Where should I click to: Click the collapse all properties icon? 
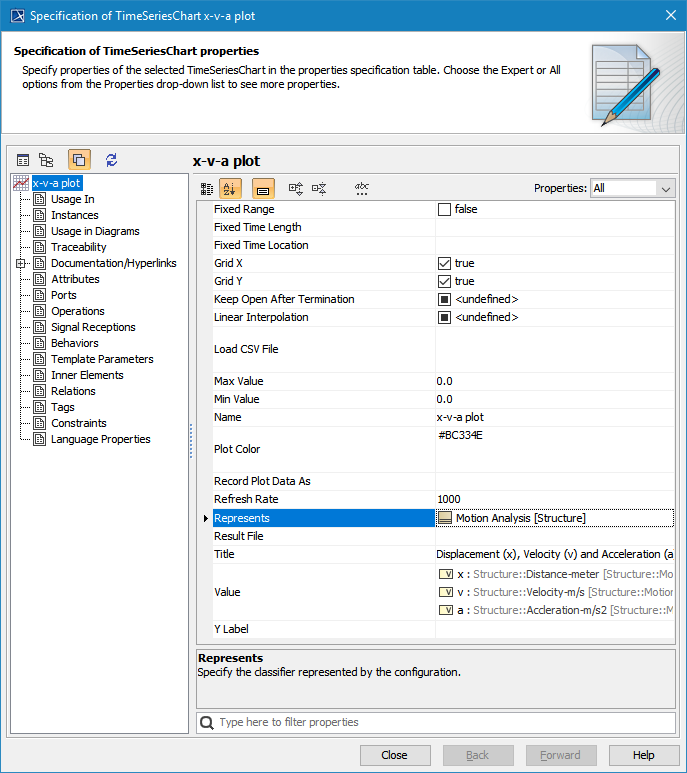coord(319,188)
